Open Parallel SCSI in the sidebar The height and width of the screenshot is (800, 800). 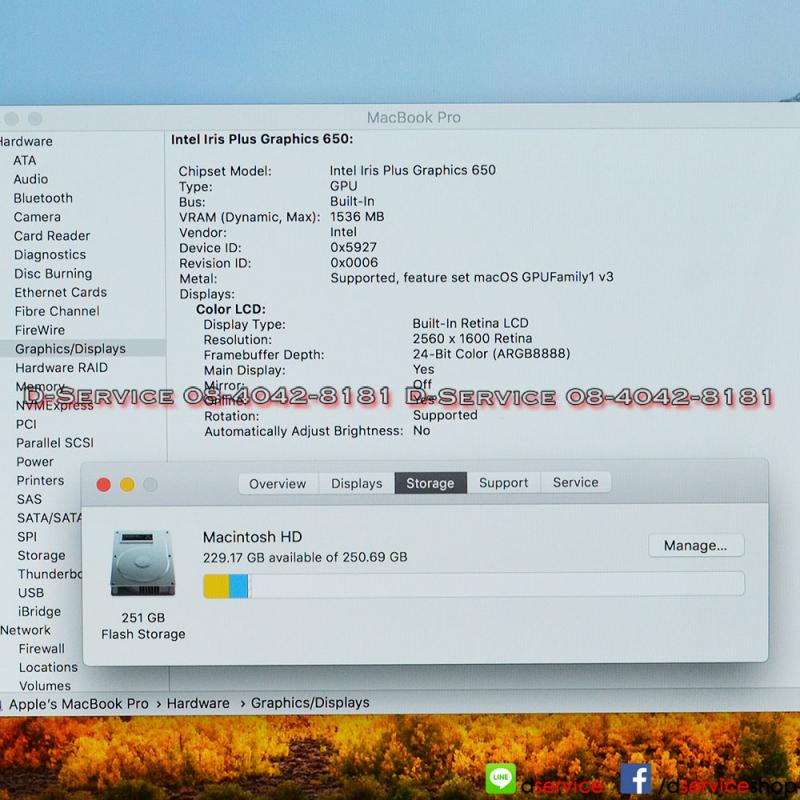coord(55,443)
